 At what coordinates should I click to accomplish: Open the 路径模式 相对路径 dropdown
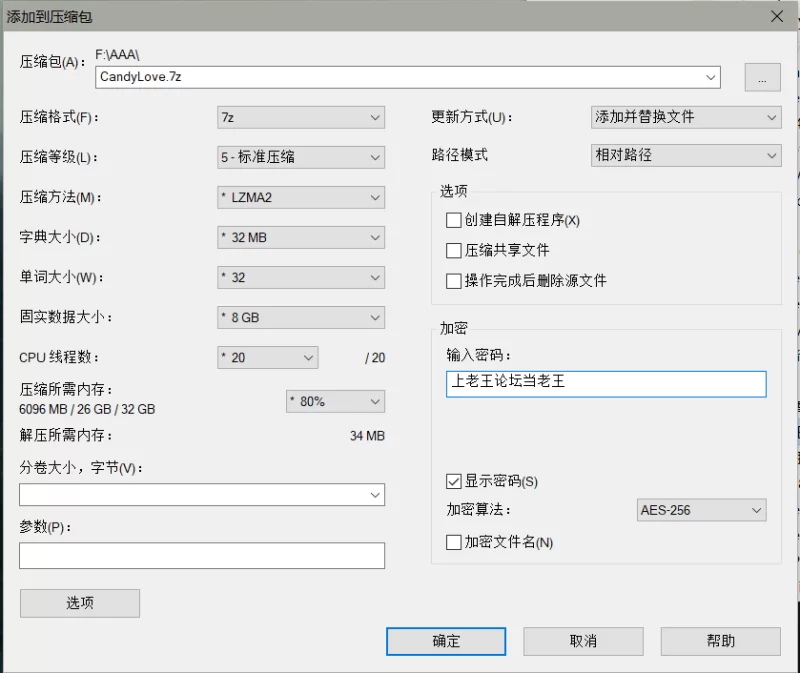click(x=686, y=155)
